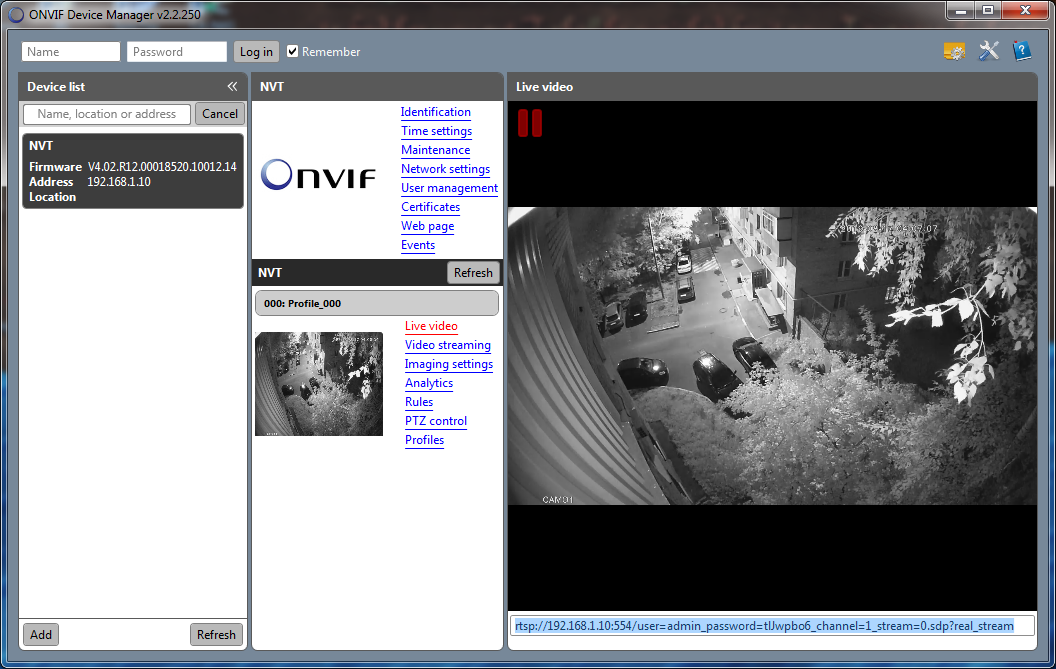The width and height of the screenshot is (1056, 669).
Task: Click the maintenance tools icon
Action: click(x=988, y=50)
